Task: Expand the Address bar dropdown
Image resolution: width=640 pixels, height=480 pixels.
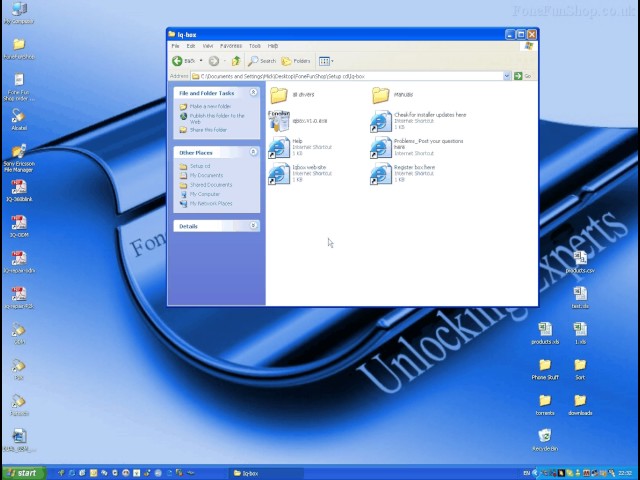Action: click(507, 76)
